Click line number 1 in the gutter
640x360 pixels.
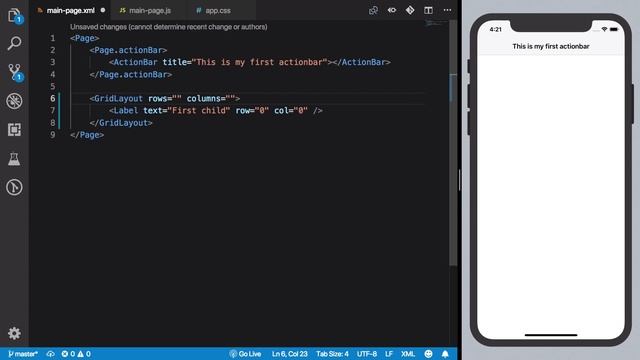(x=53, y=38)
